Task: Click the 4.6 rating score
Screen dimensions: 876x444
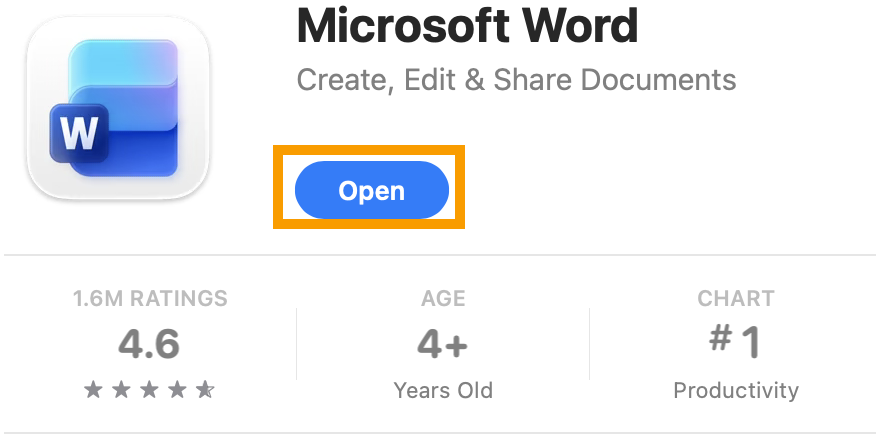Action: pos(149,344)
